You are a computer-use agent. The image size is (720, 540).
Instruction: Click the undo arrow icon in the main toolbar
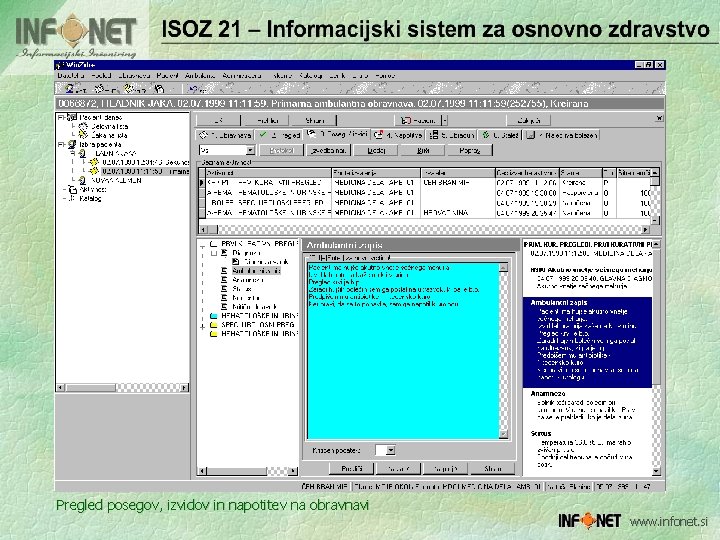[194, 89]
